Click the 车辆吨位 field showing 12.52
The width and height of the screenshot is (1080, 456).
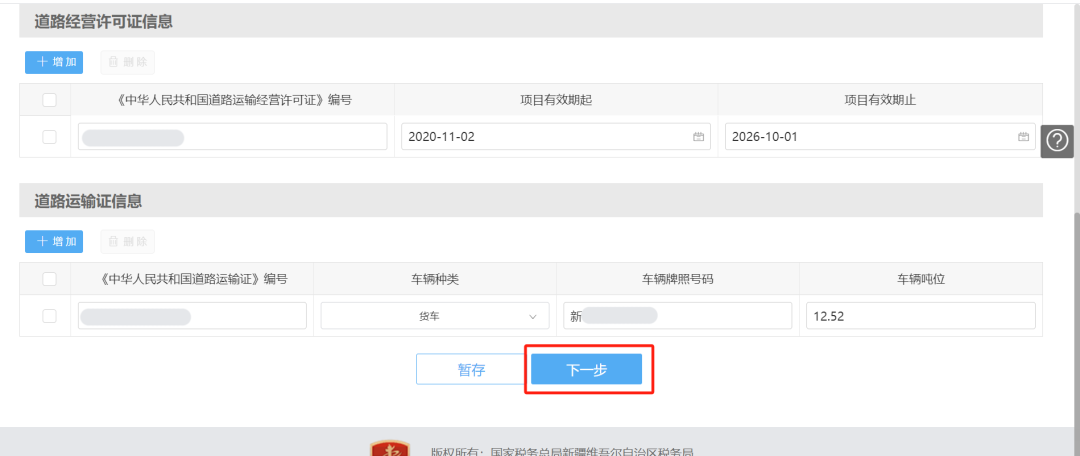click(920, 316)
